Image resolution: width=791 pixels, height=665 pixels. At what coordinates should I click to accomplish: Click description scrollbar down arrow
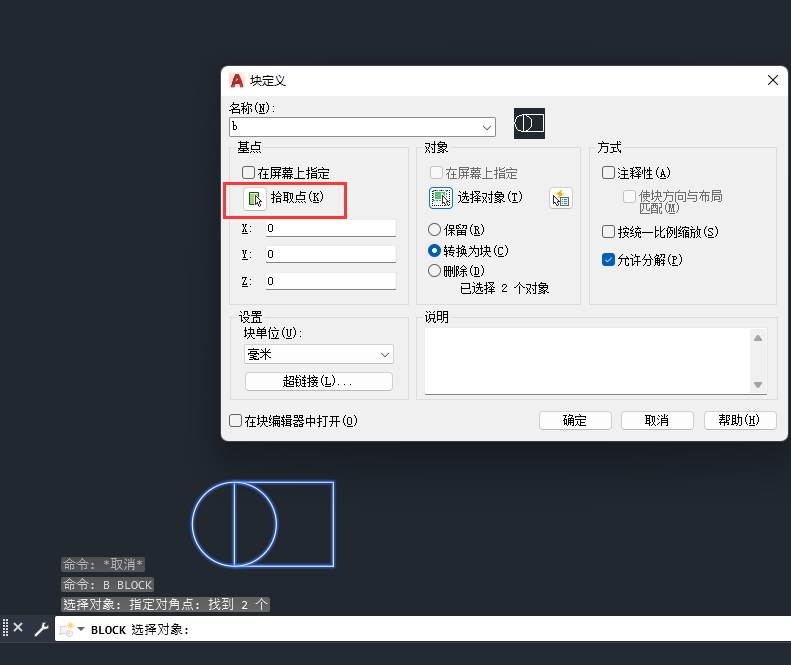pyautogui.click(x=758, y=385)
